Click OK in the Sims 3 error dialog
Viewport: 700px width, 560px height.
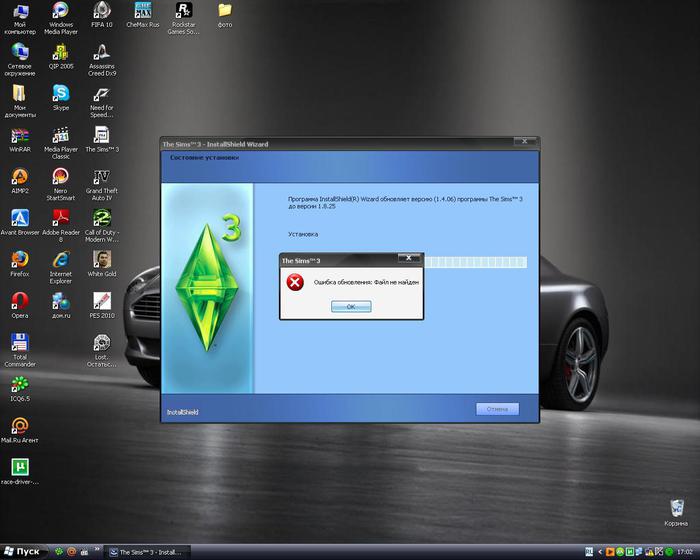pos(351,306)
